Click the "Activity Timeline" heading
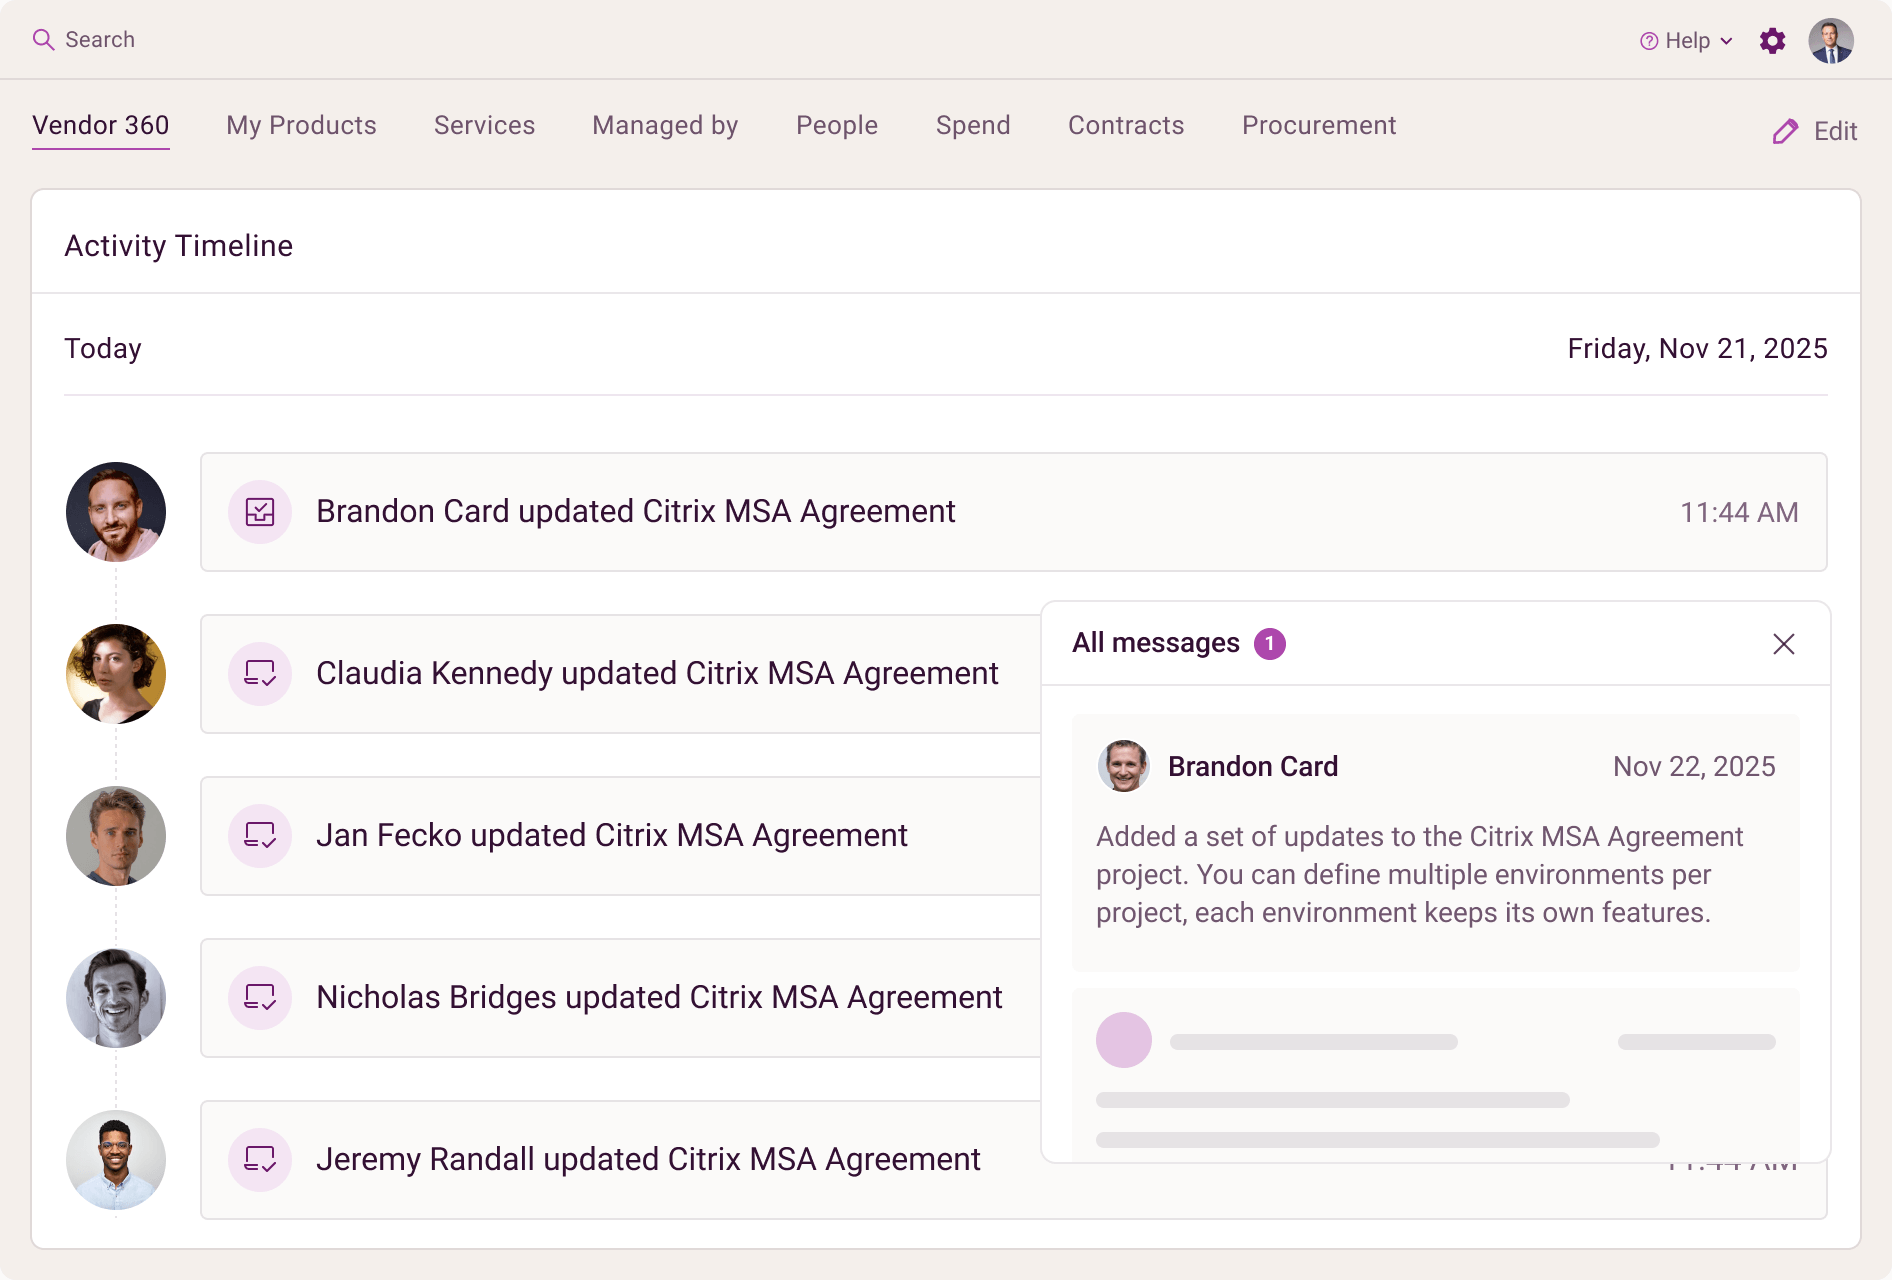 (x=179, y=246)
